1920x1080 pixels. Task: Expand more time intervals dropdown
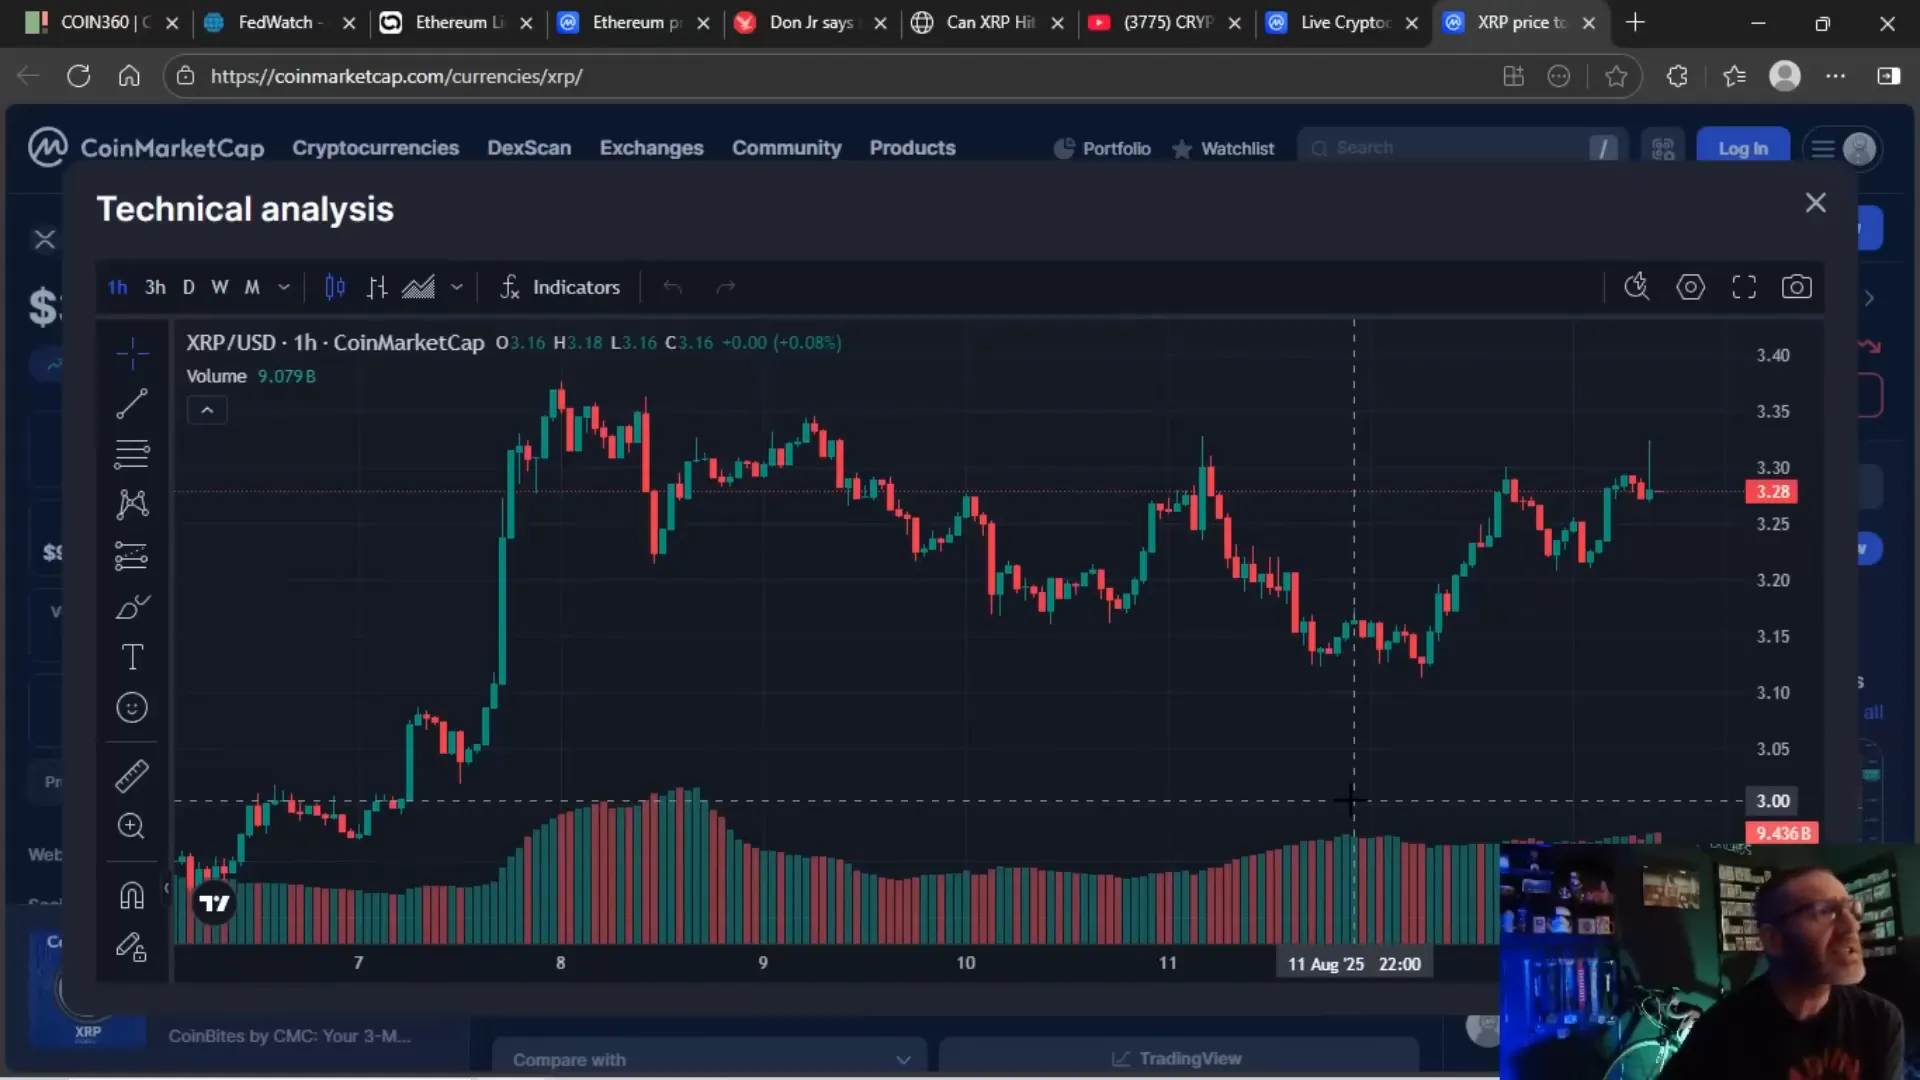click(x=284, y=288)
